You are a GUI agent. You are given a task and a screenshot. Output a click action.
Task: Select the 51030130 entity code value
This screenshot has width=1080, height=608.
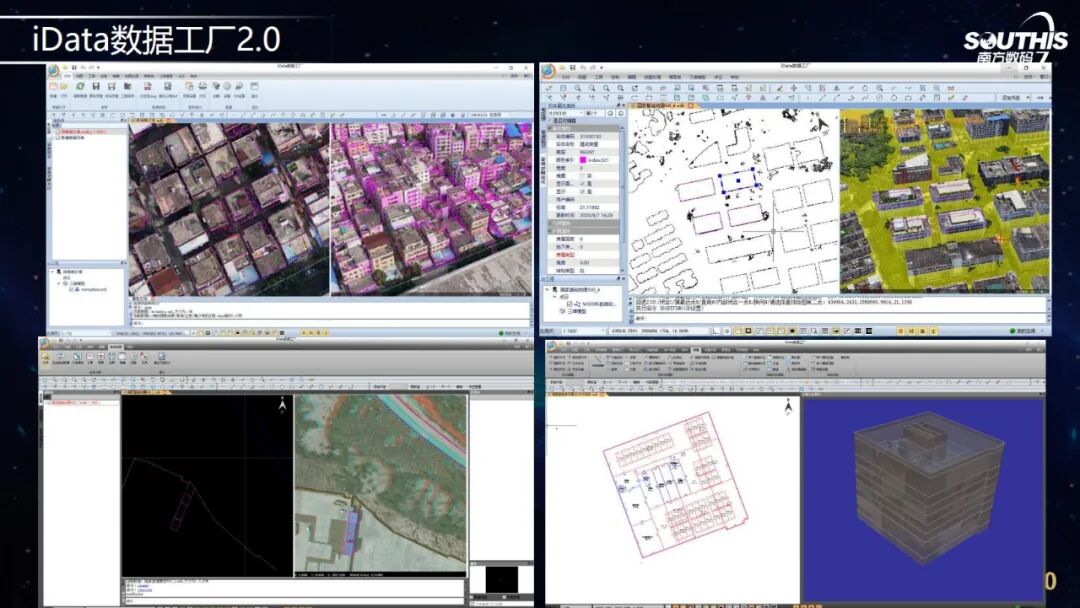[590, 136]
